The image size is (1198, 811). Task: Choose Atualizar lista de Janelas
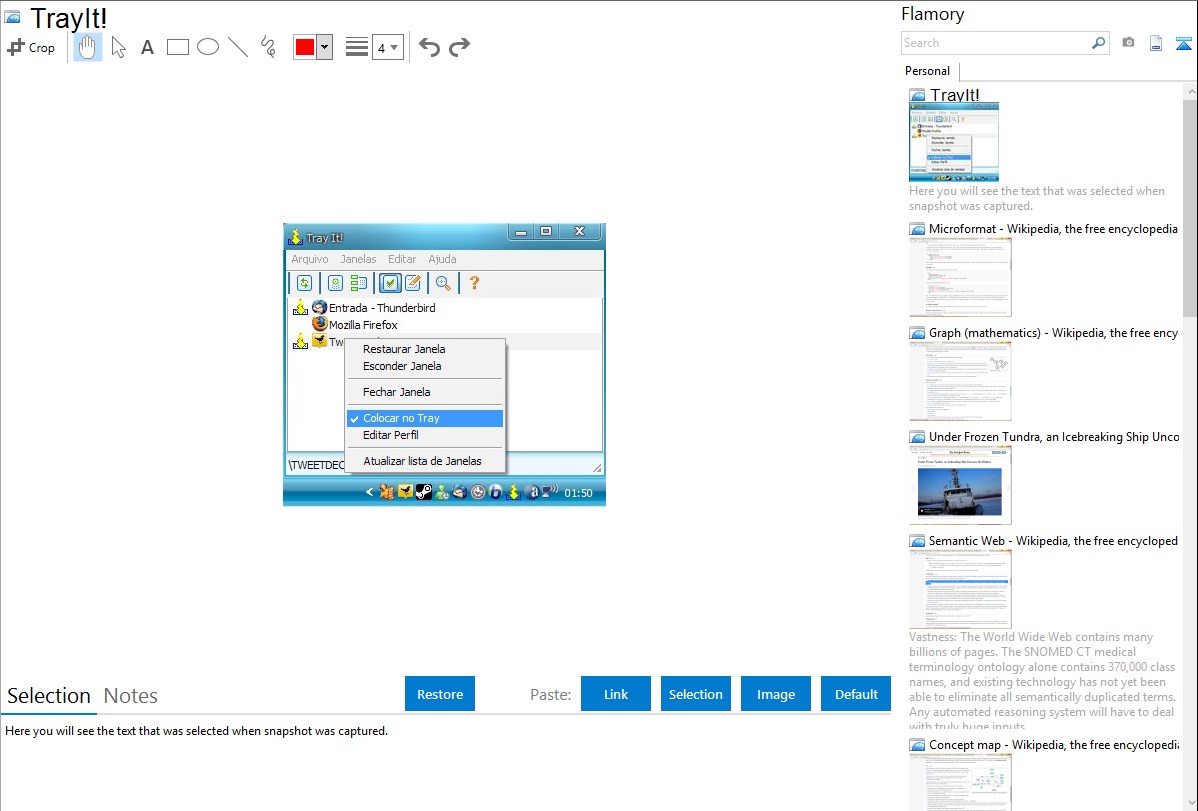(x=425, y=461)
